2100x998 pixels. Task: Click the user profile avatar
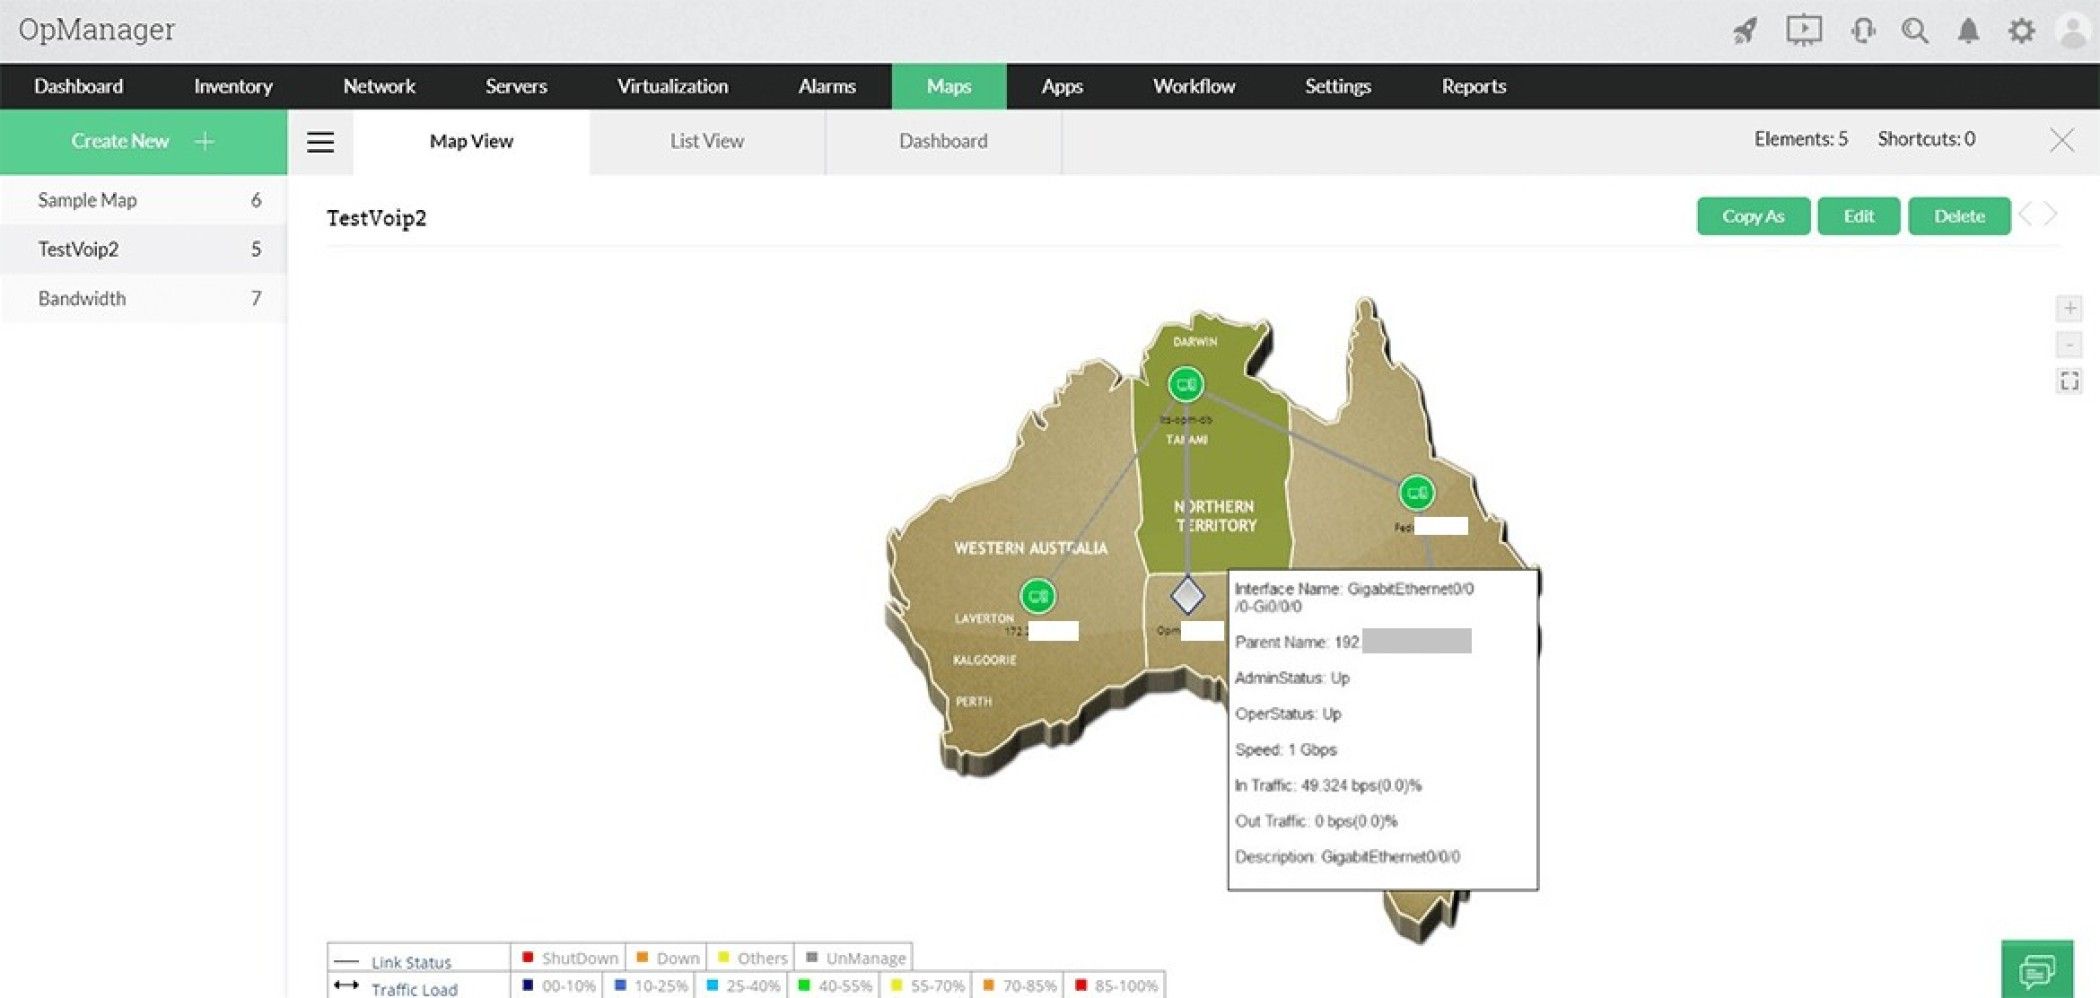(2075, 30)
